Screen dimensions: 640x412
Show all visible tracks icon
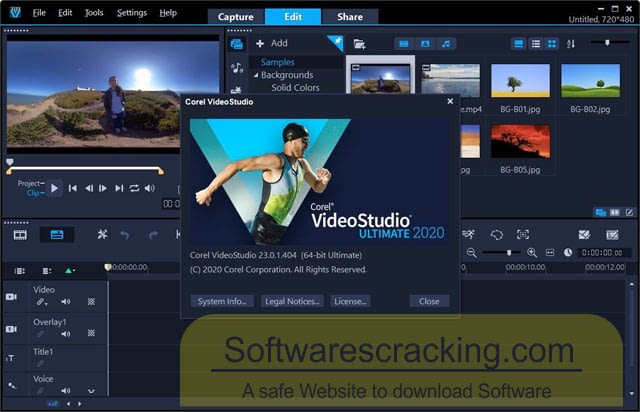point(19,271)
